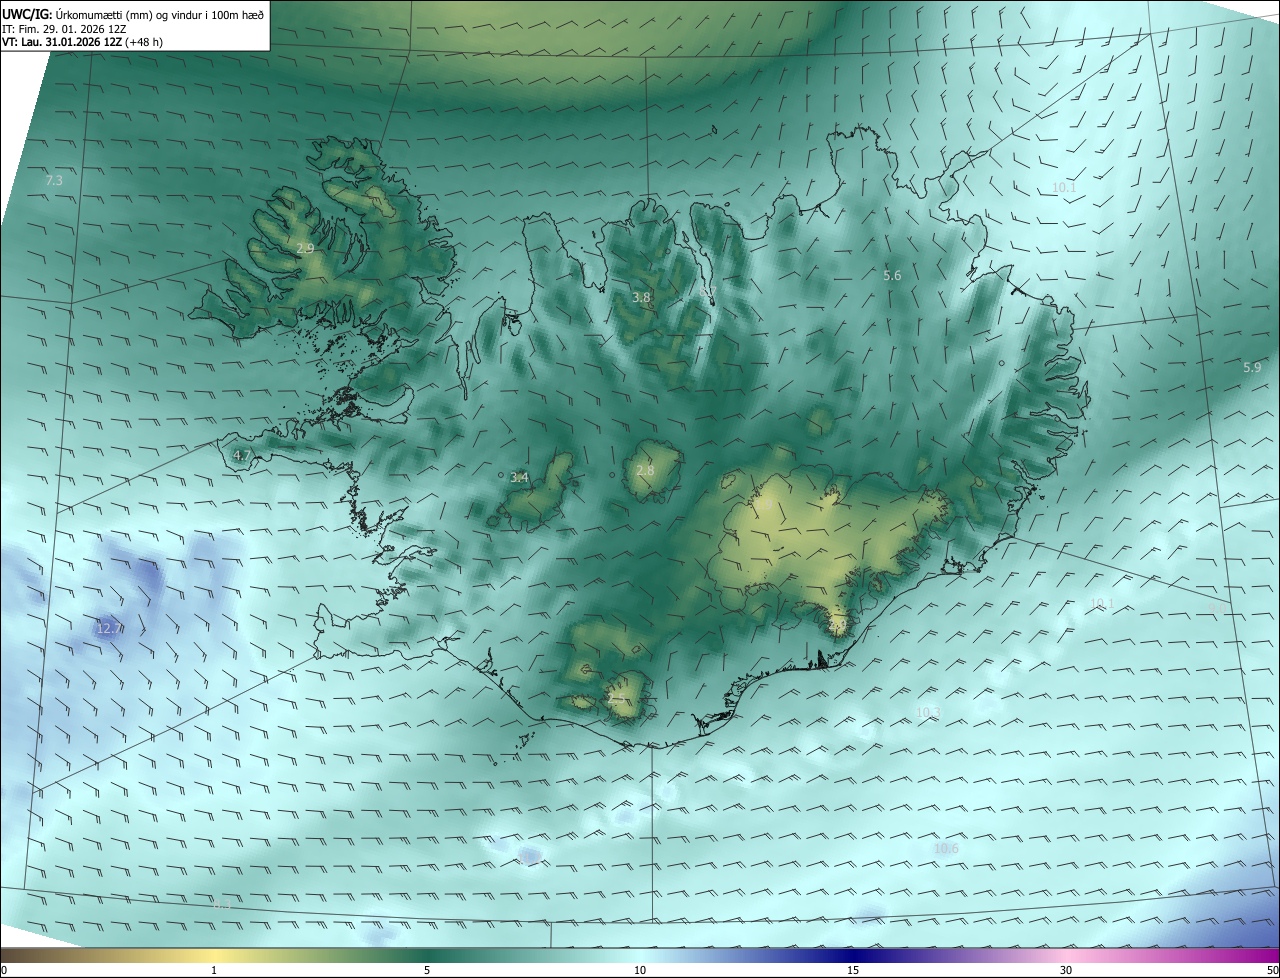The height and width of the screenshot is (978, 1280).
Task: Click the 10.1 value off the northeast coast
Action: tap(1064, 188)
